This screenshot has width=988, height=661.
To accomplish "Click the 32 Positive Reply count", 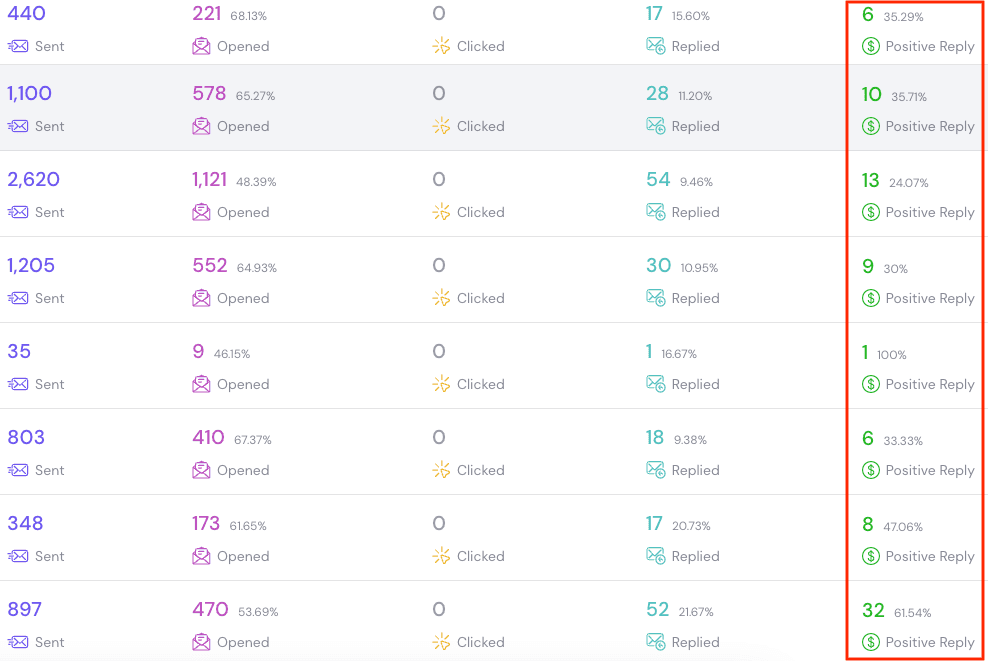I will (874, 611).
